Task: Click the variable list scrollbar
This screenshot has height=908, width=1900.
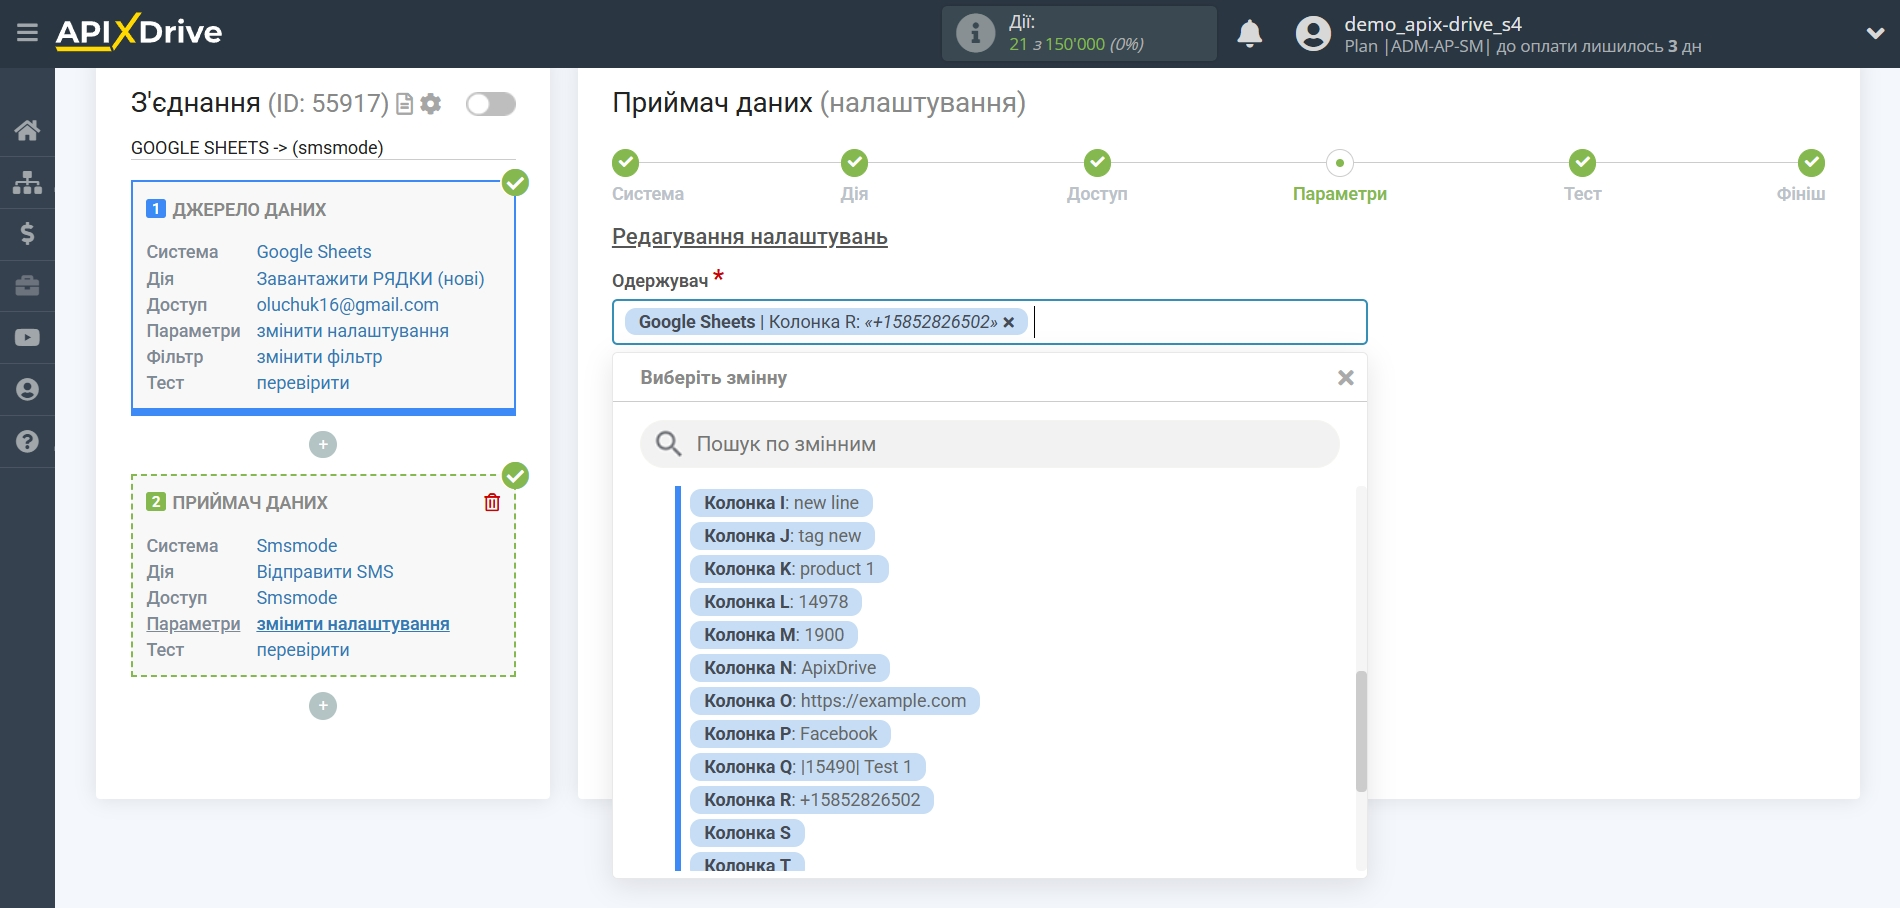Action: [1360, 730]
